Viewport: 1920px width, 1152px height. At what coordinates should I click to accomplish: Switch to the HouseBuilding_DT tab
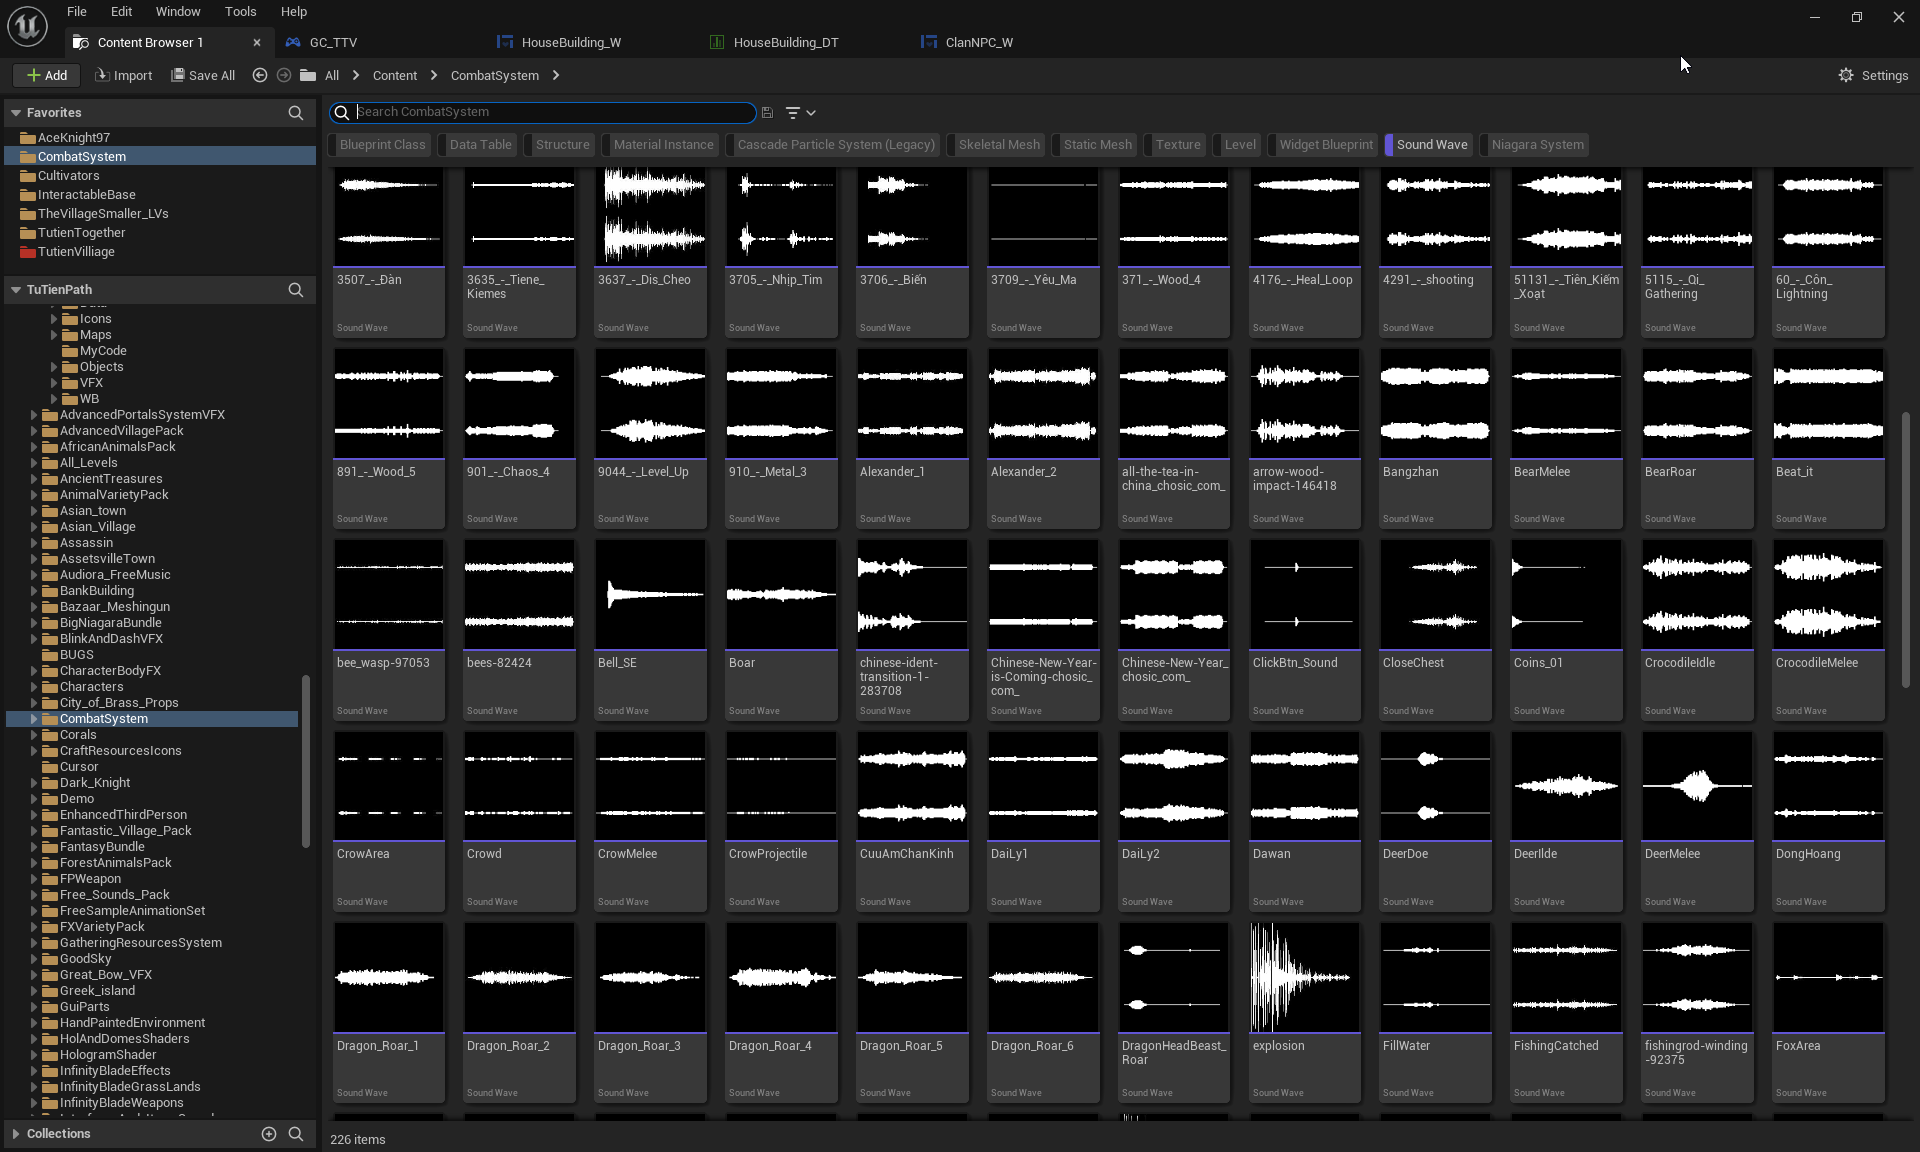784,42
